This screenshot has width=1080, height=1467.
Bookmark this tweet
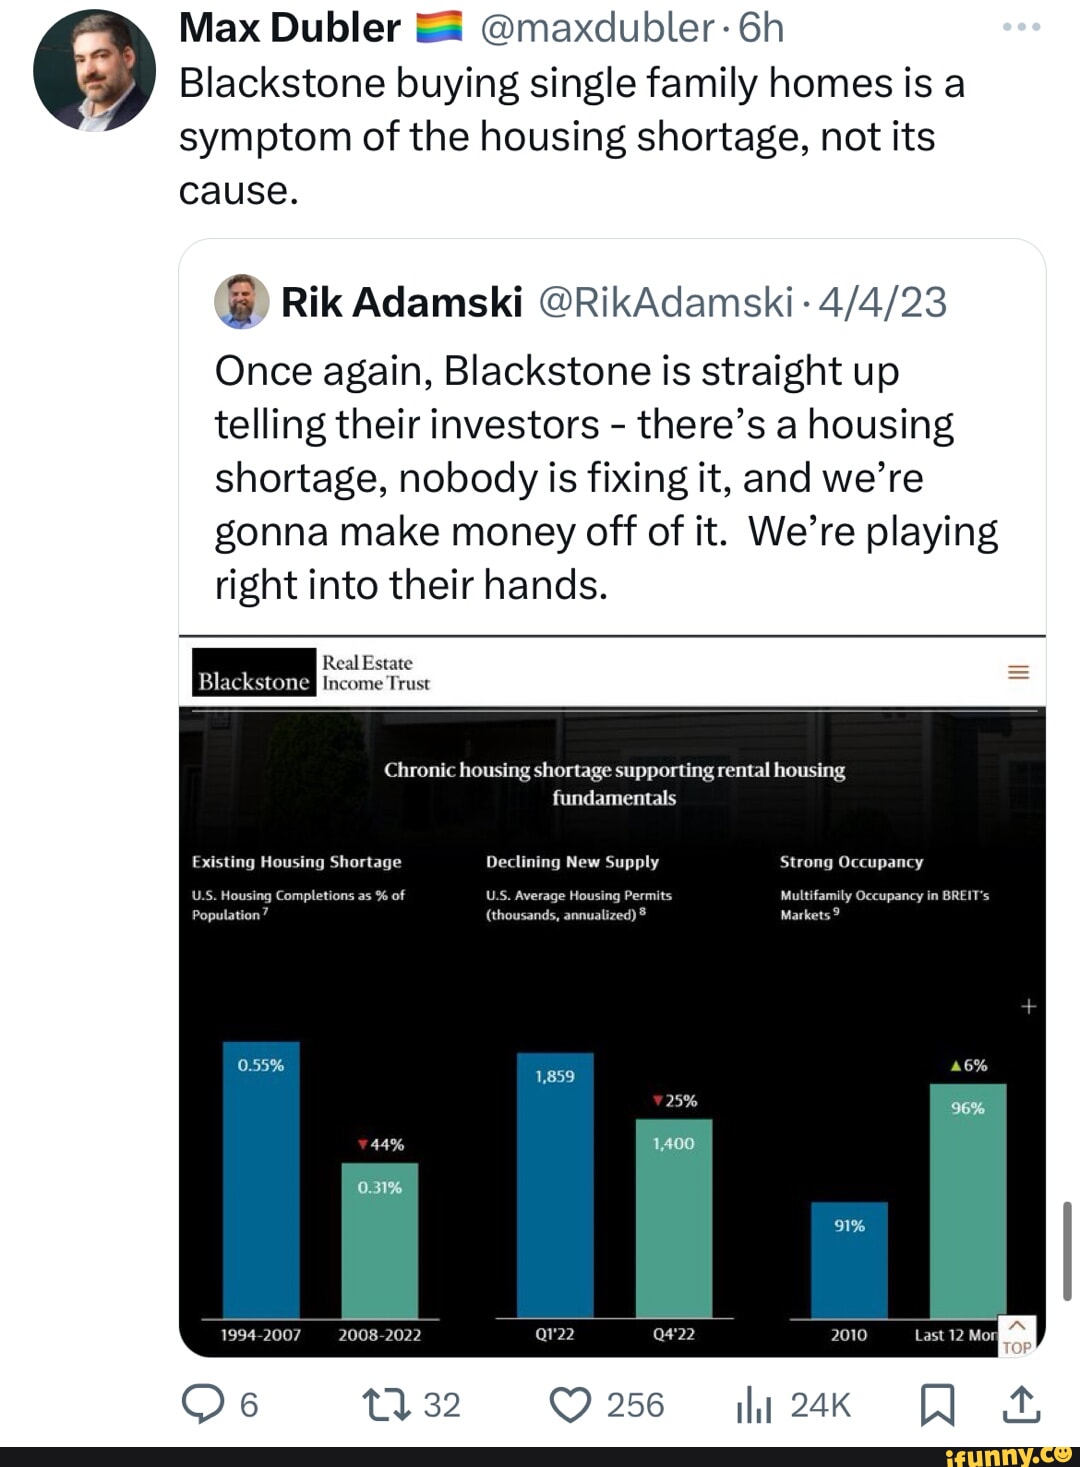click(937, 1405)
